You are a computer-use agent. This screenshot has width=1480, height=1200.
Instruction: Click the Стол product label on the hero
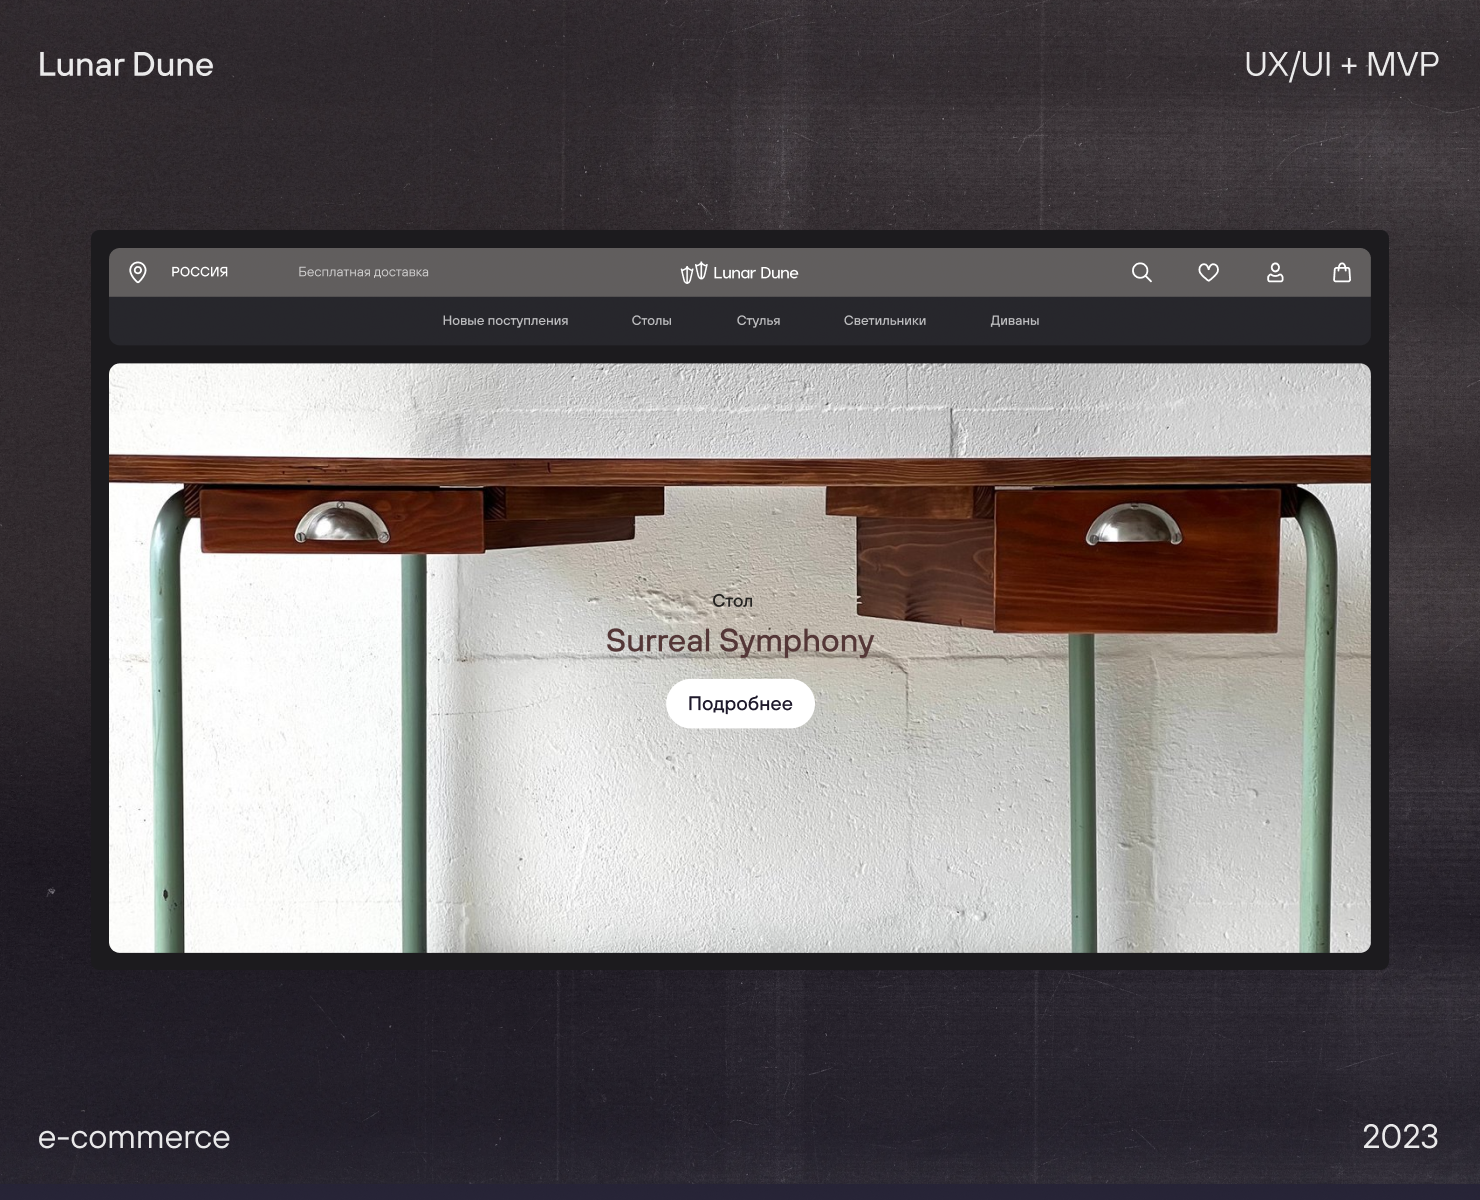733,600
